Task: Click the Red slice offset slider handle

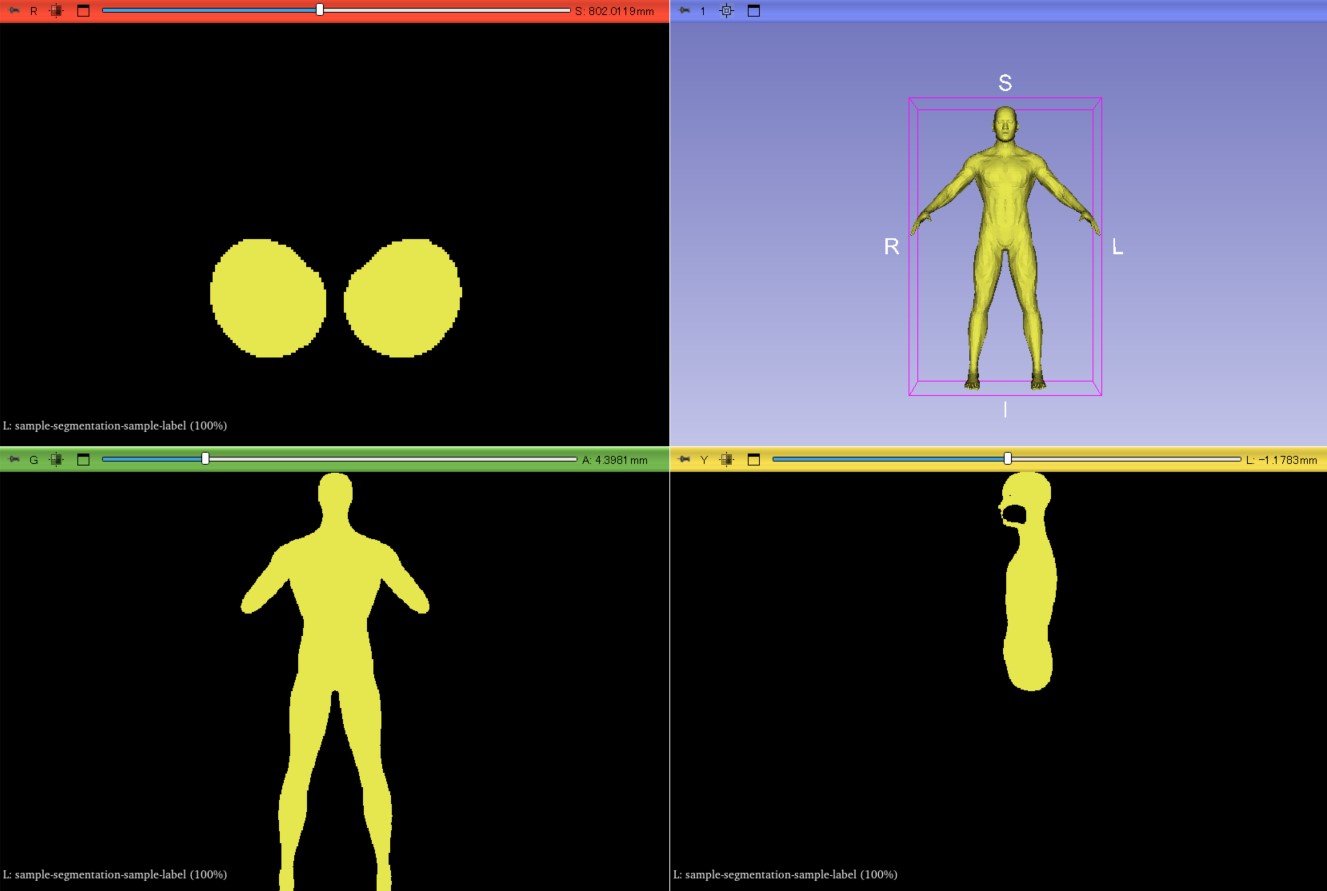Action: (320, 10)
